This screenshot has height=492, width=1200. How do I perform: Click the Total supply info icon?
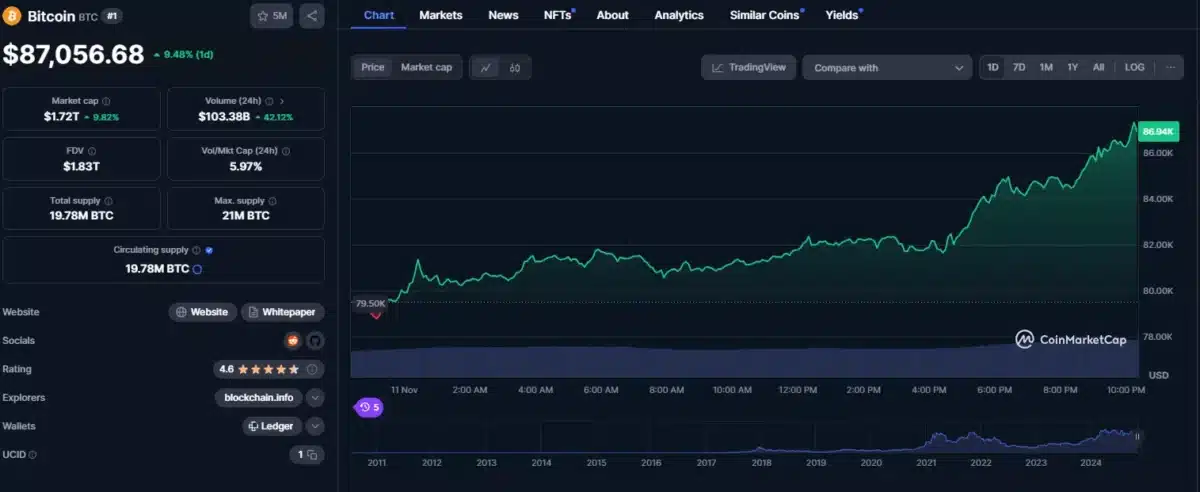point(109,201)
